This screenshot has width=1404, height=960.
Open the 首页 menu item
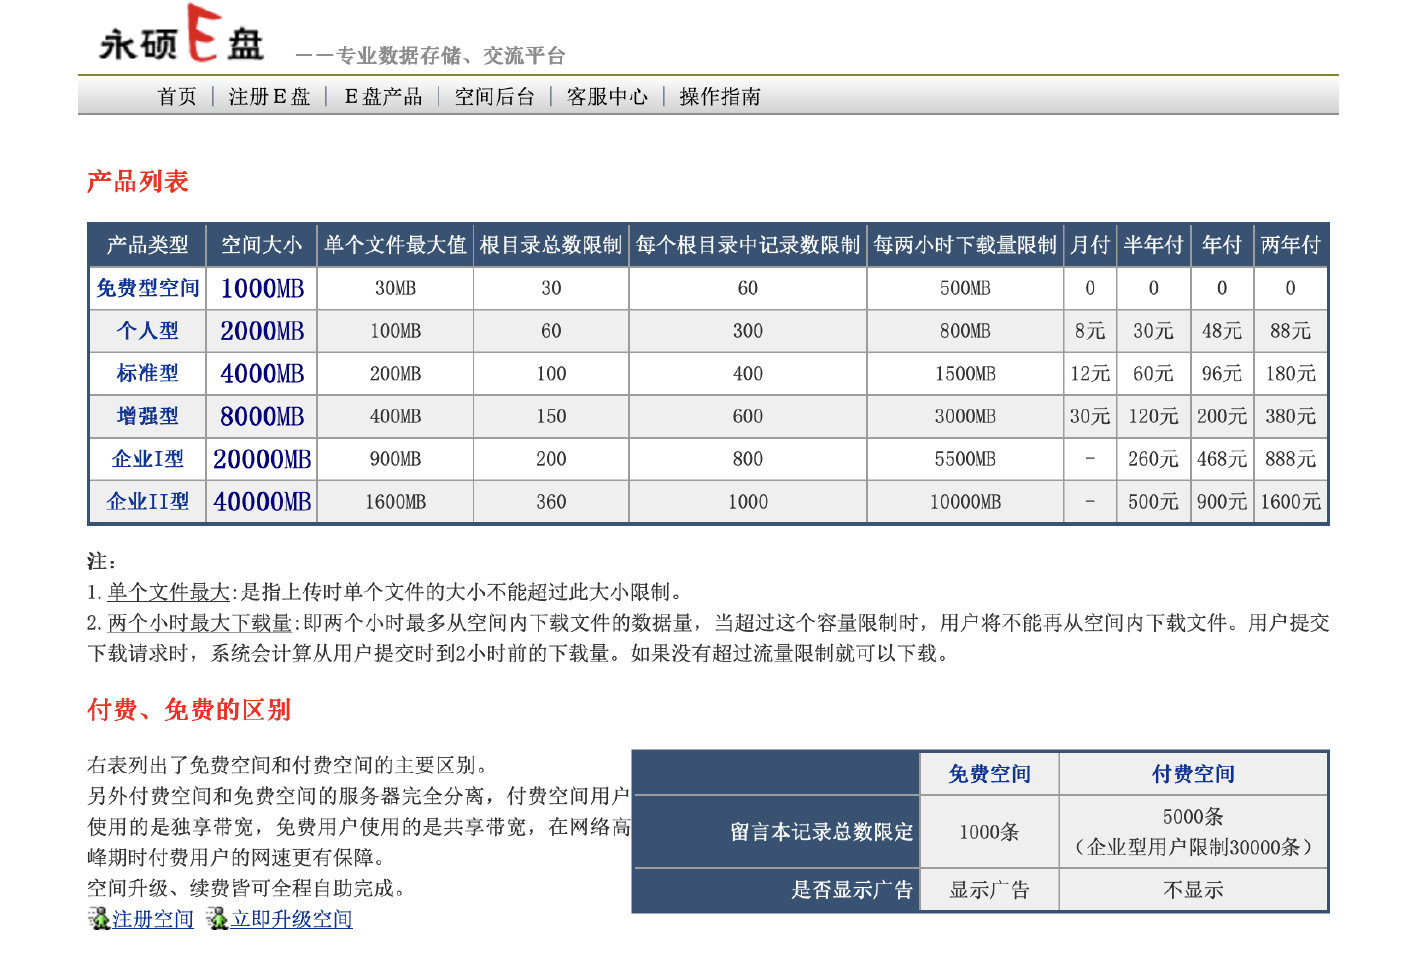[177, 97]
